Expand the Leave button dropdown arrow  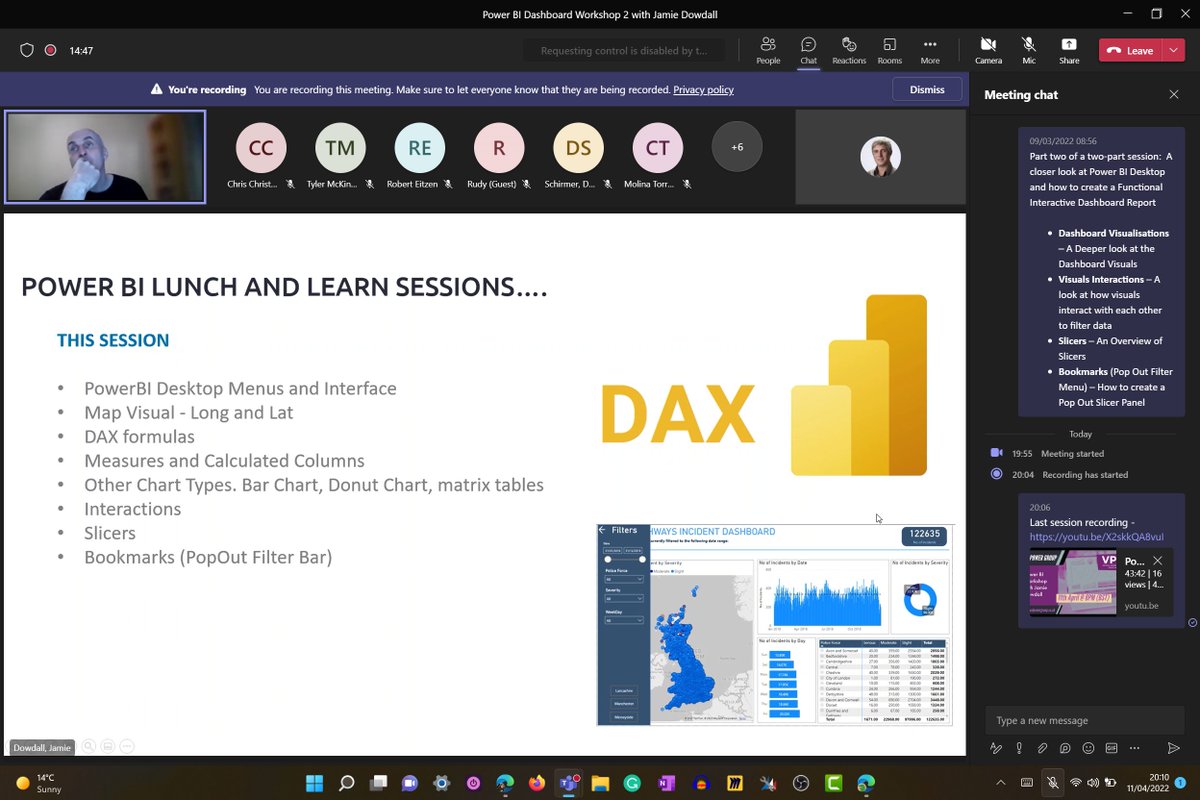1172,50
